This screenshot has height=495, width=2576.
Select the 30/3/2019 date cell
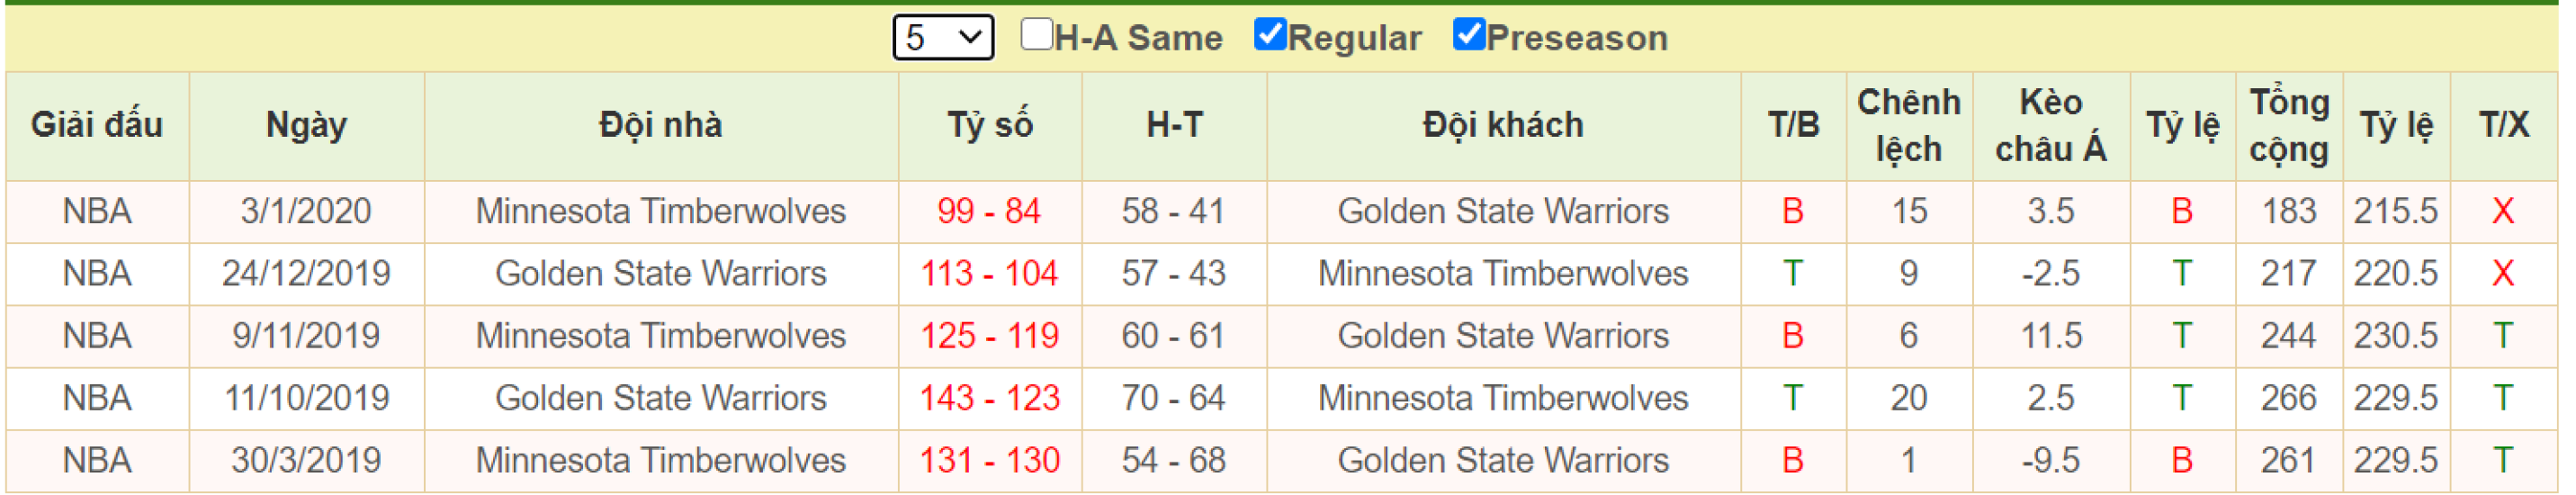(308, 462)
